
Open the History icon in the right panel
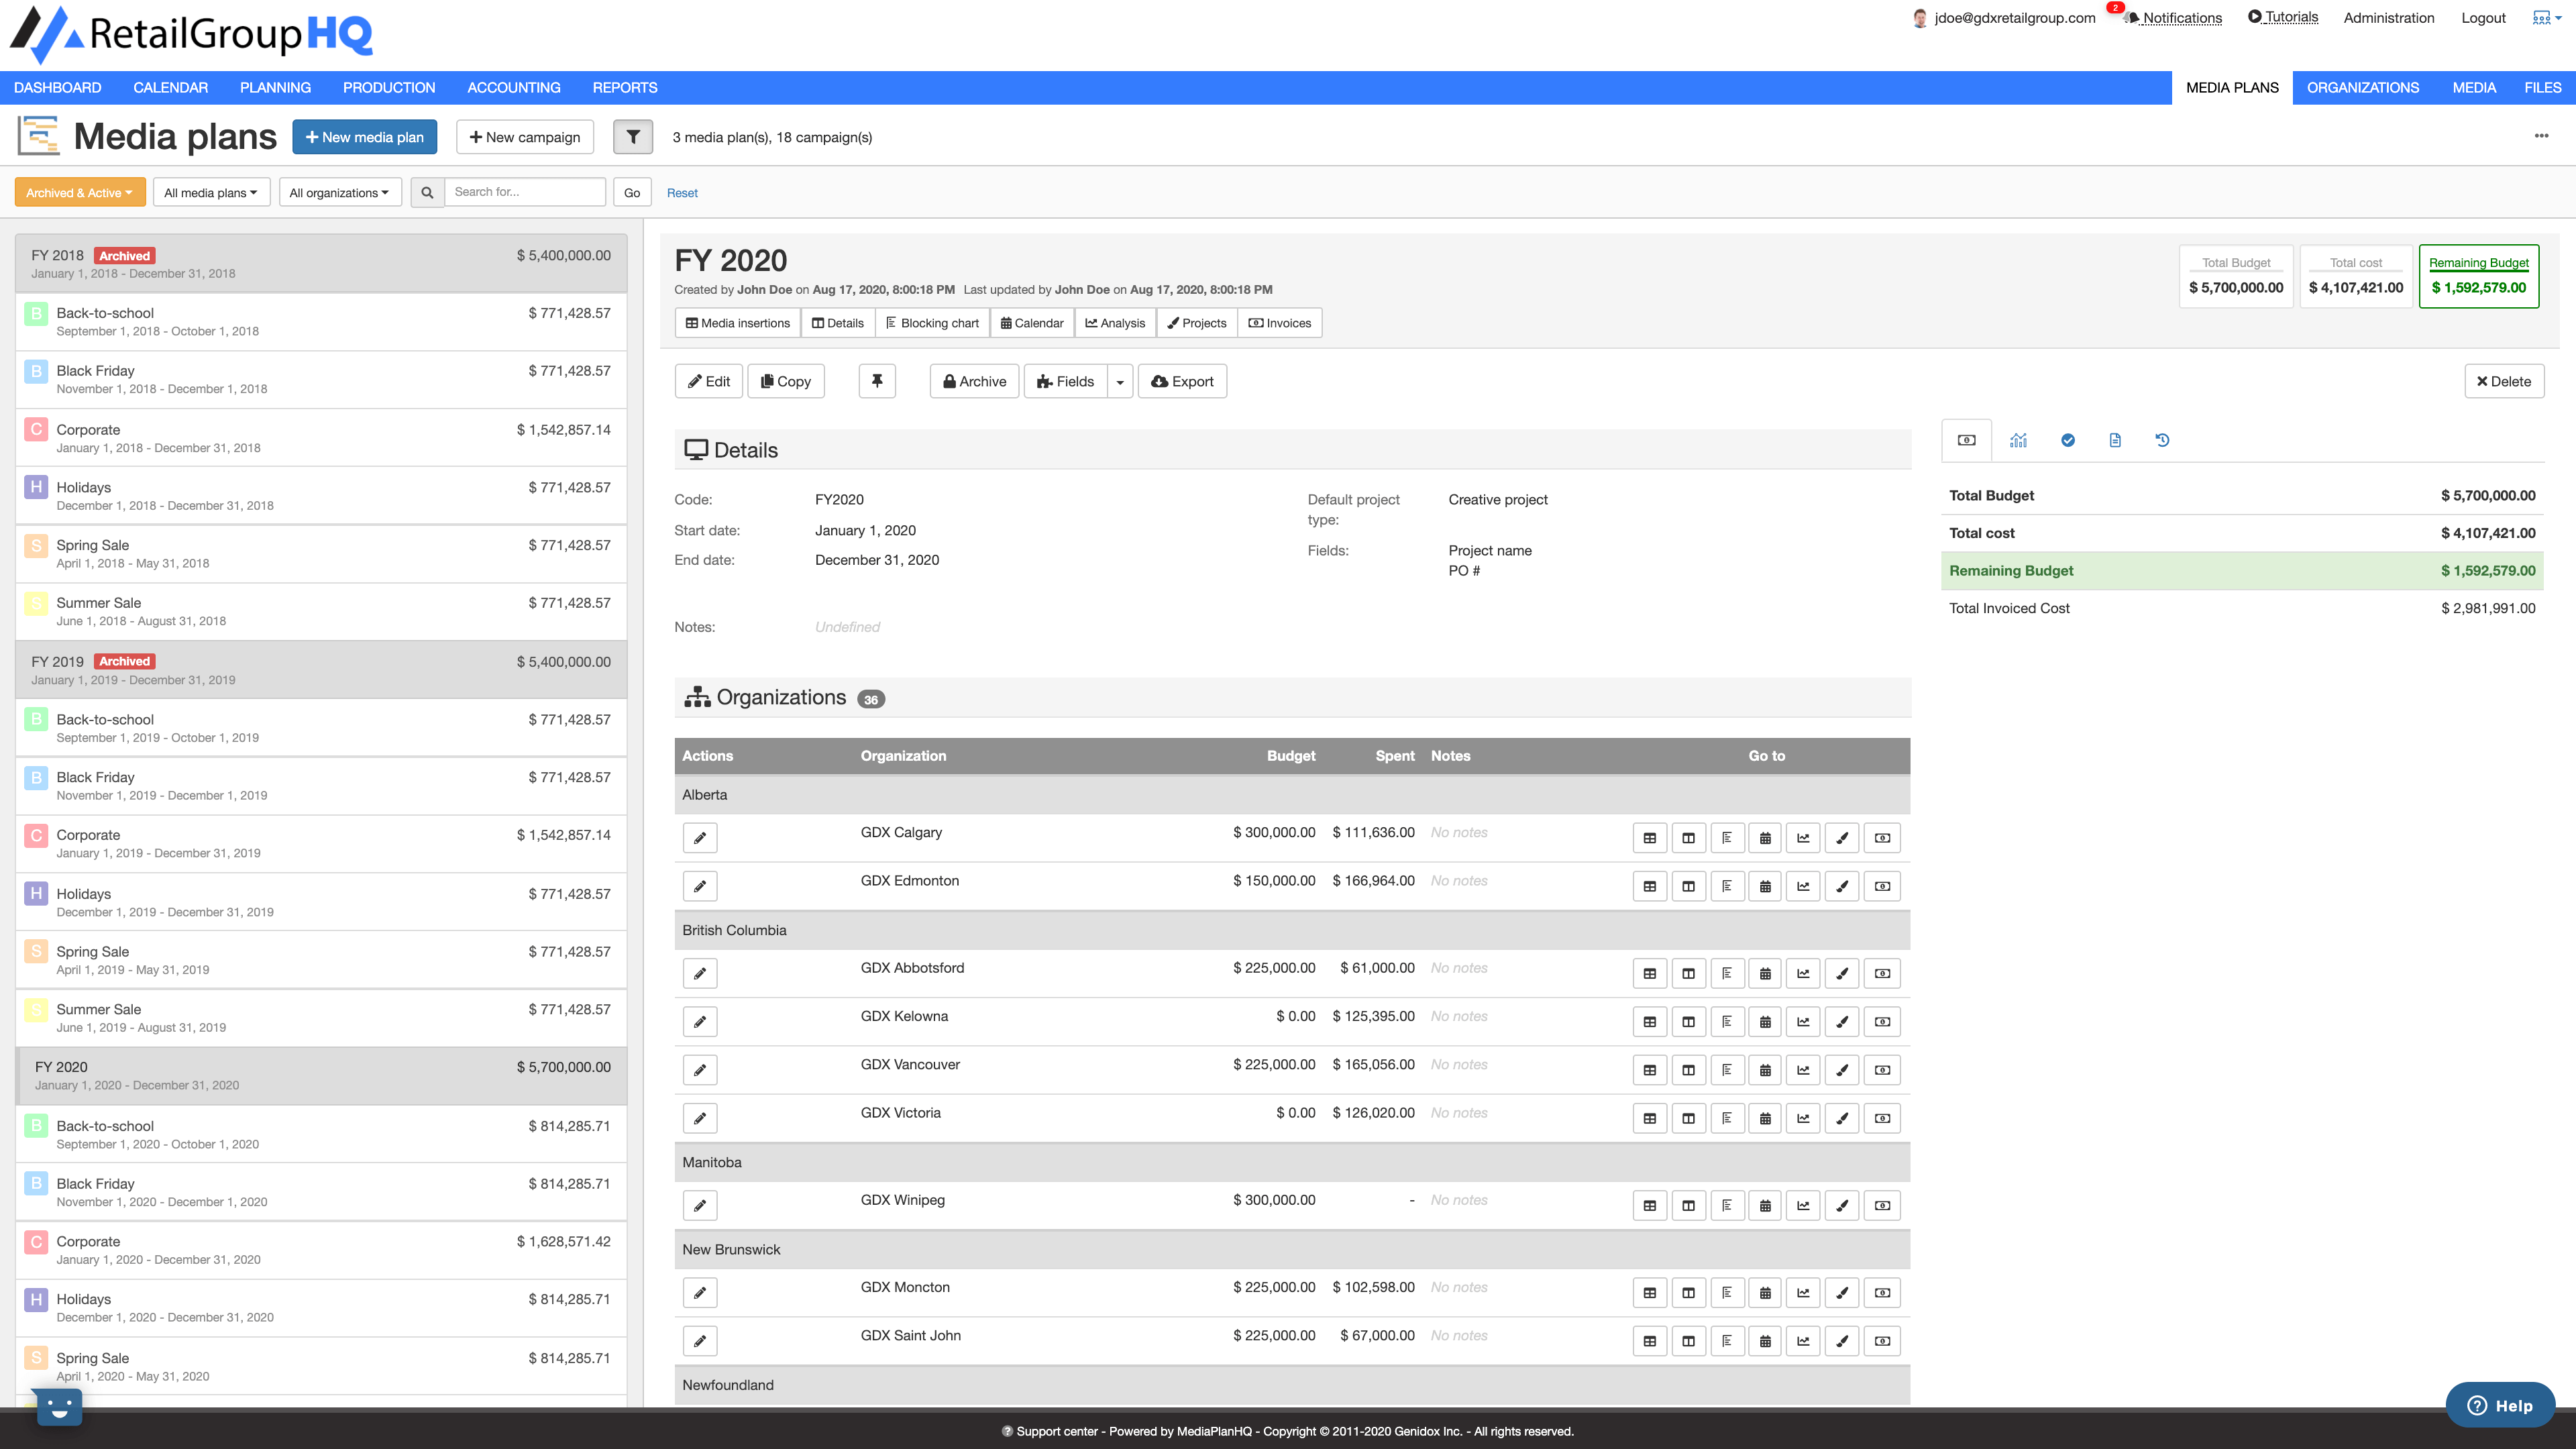pos(2163,440)
